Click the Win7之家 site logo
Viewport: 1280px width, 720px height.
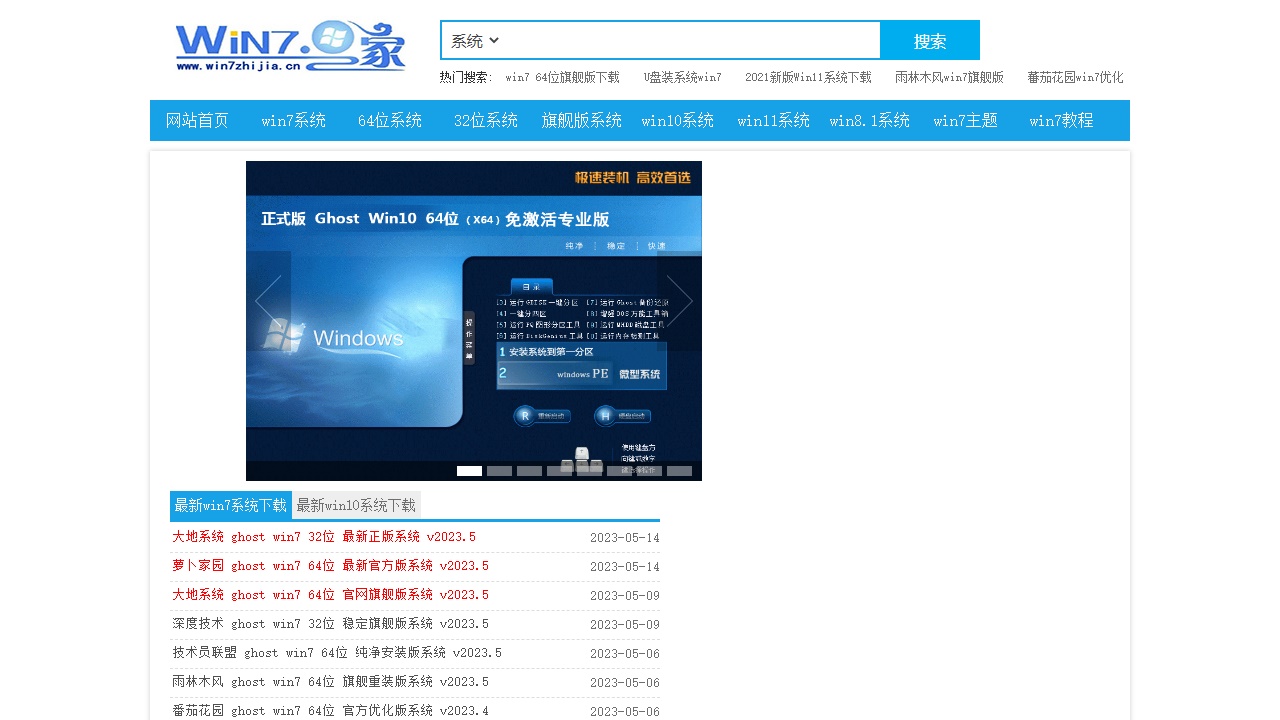[290, 47]
